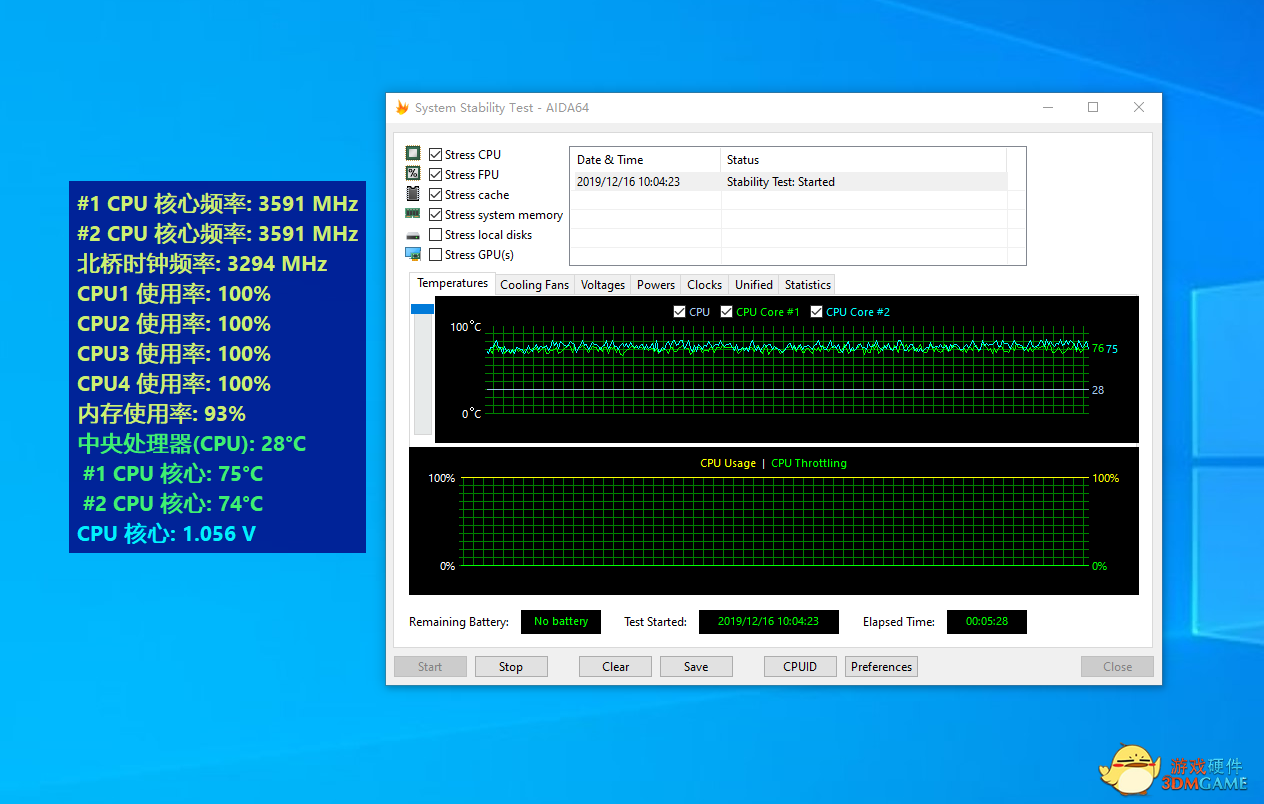Uncheck the Stress CPU checkbox
The image size is (1264, 804).
click(436, 155)
